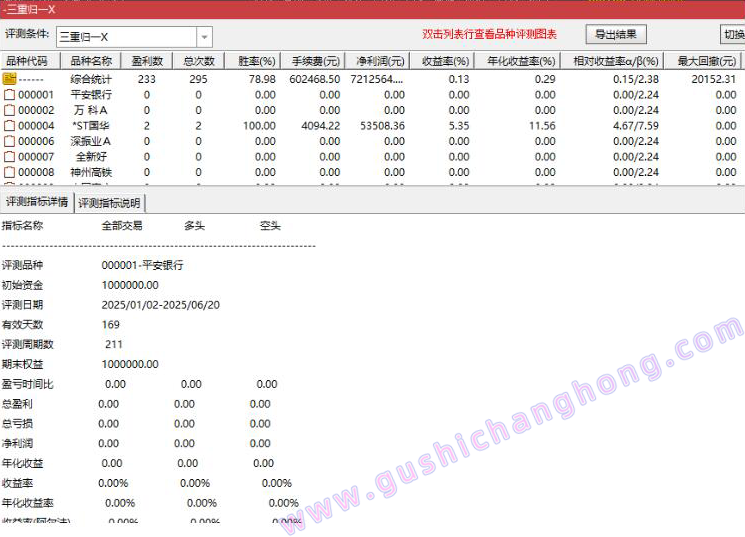Screen dimensions: 745x537
Task: Select the 万 科A row
Action: 372,110
